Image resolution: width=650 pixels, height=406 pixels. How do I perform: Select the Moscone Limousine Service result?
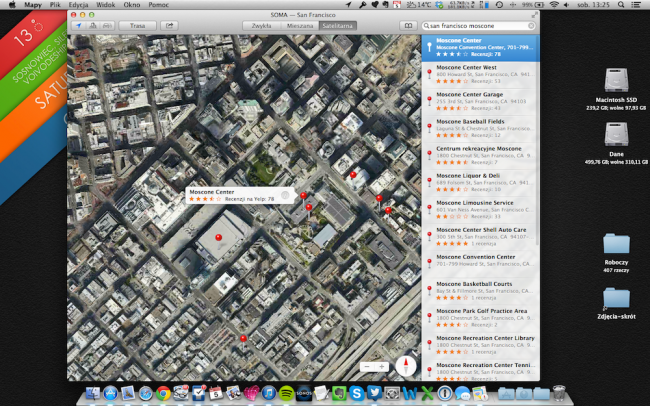coord(479,210)
